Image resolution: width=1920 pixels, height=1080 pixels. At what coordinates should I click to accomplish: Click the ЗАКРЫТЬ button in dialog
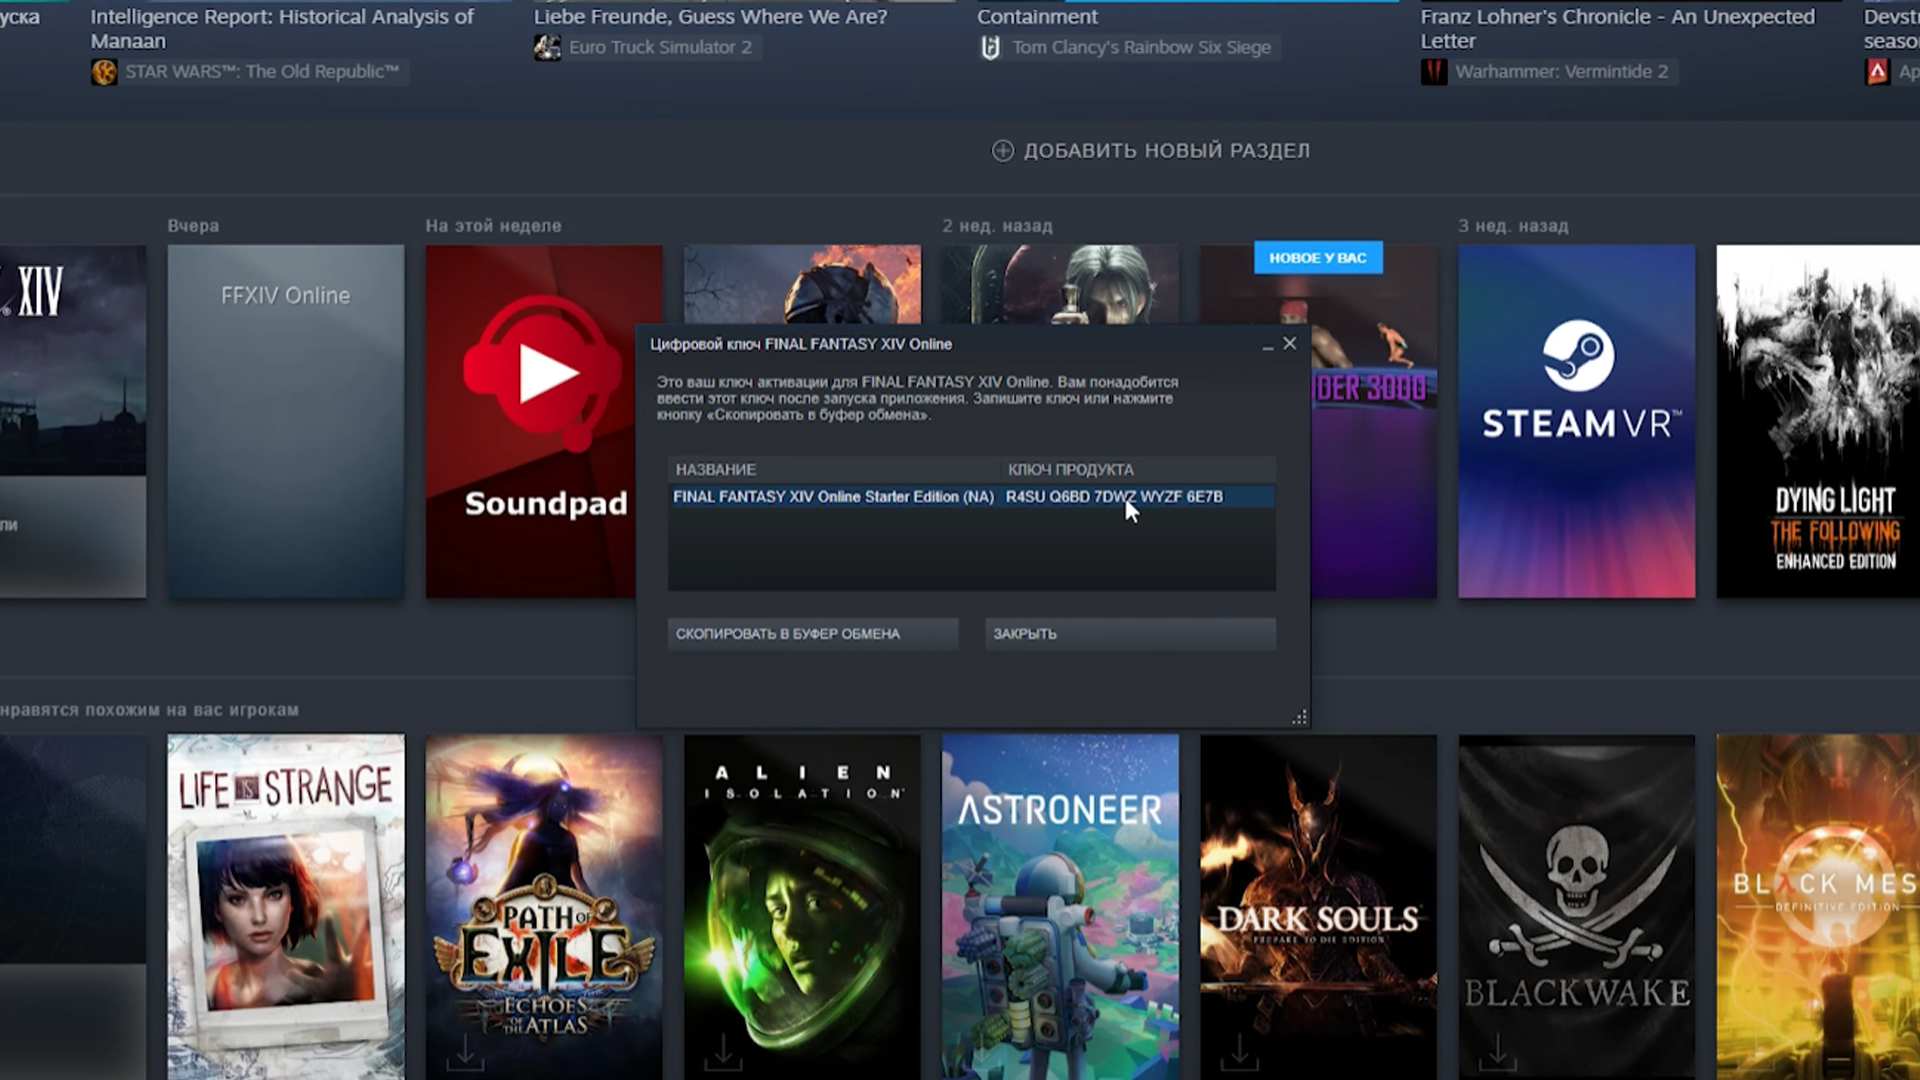tap(1130, 634)
